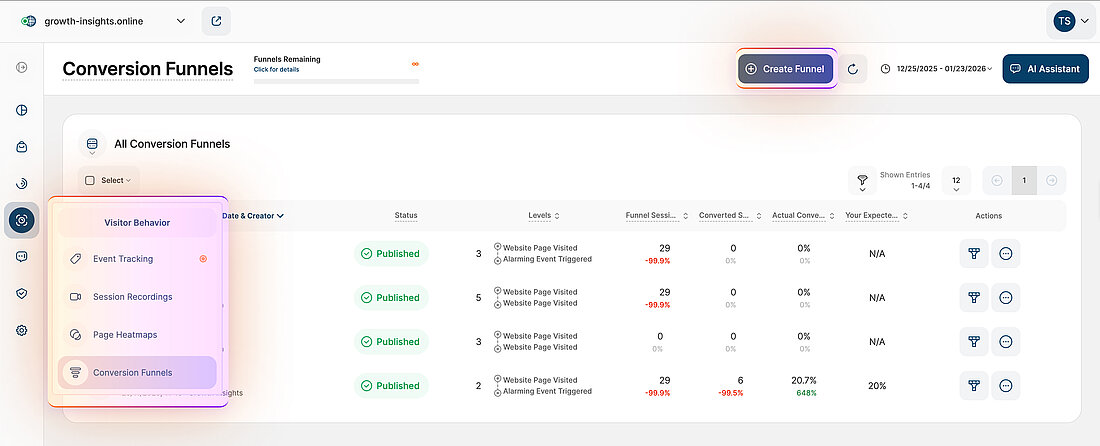1100x446 pixels.
Task: Open site in new tab icon
Action: pyautogui.click(x=216, y=21)
